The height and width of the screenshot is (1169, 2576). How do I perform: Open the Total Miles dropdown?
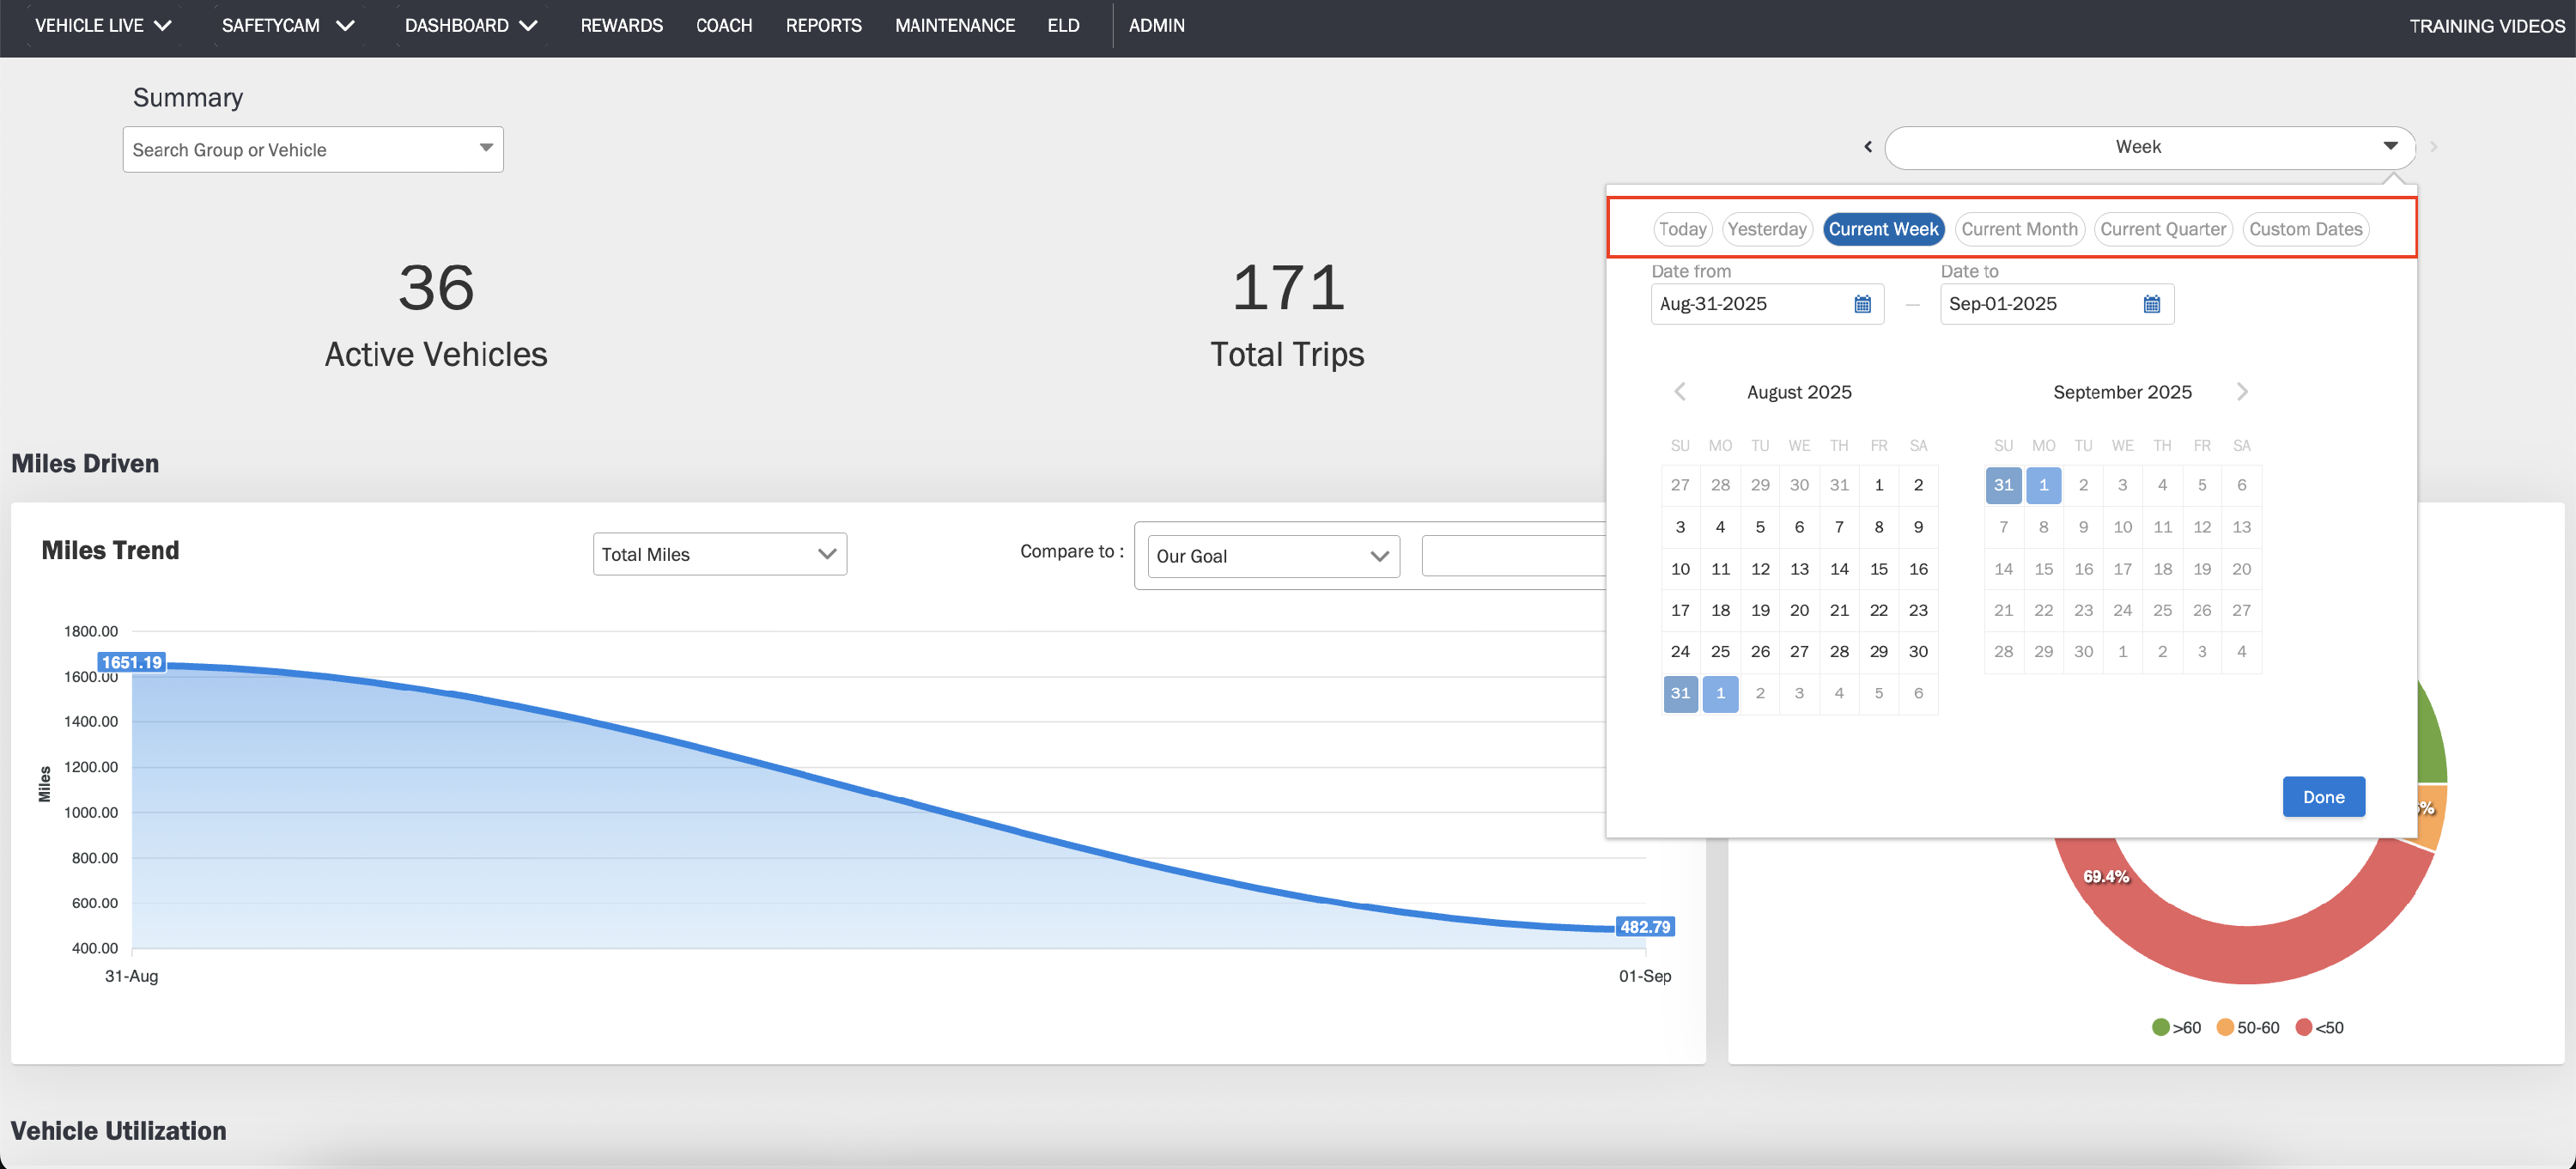tap(719, 554)
